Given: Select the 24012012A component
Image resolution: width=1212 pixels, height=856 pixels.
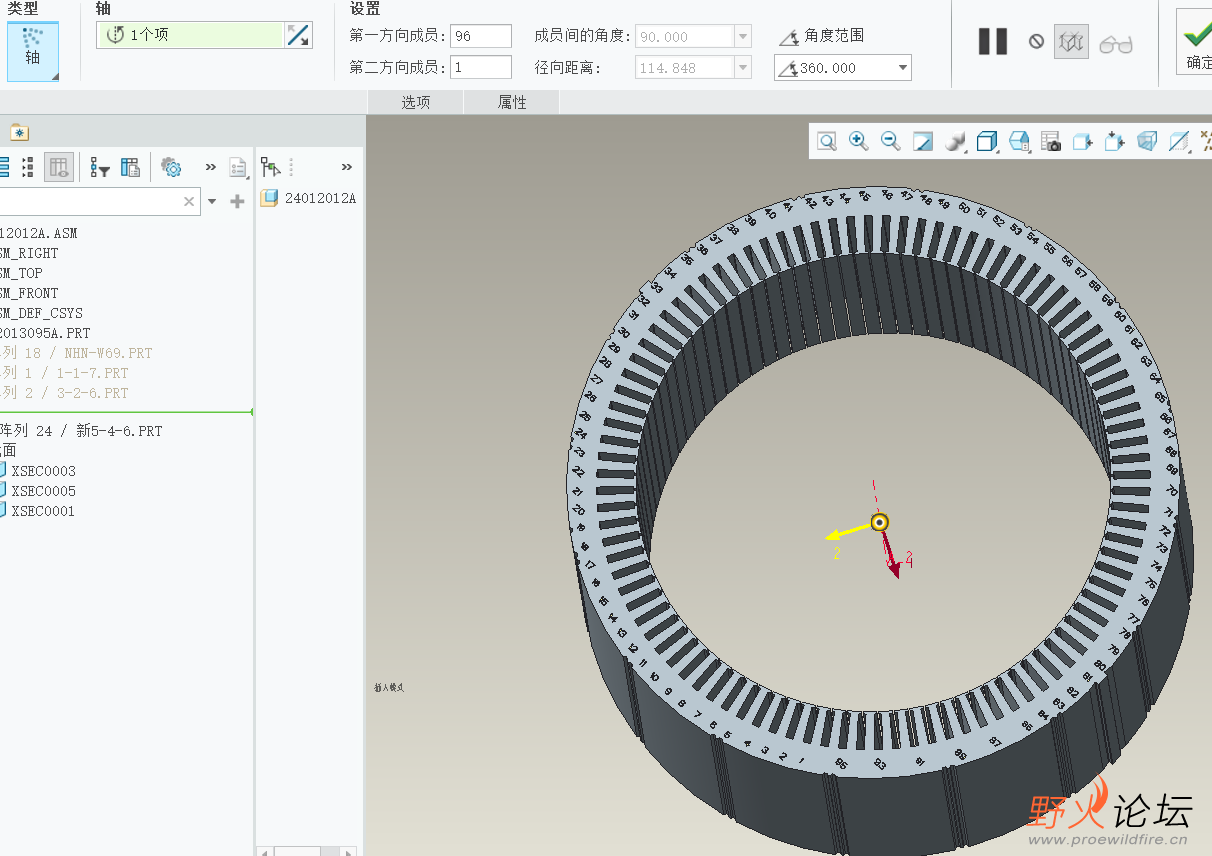Looking at the screenshot, I should [x=309, y=198].
